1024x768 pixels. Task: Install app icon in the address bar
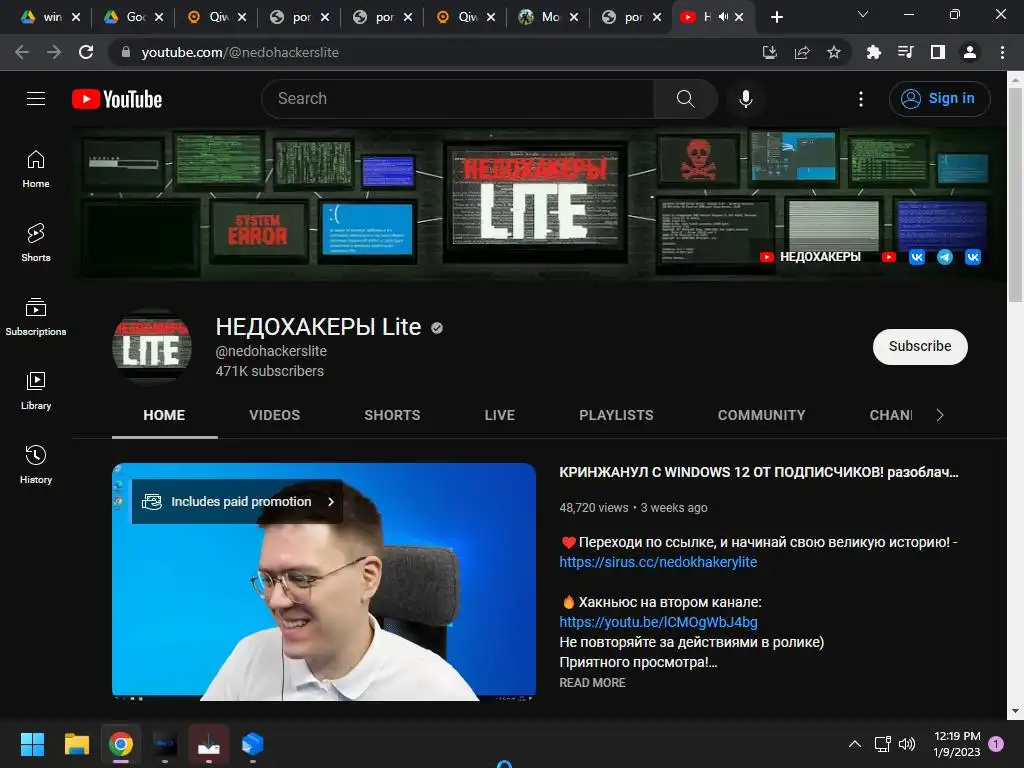point(769,52)
